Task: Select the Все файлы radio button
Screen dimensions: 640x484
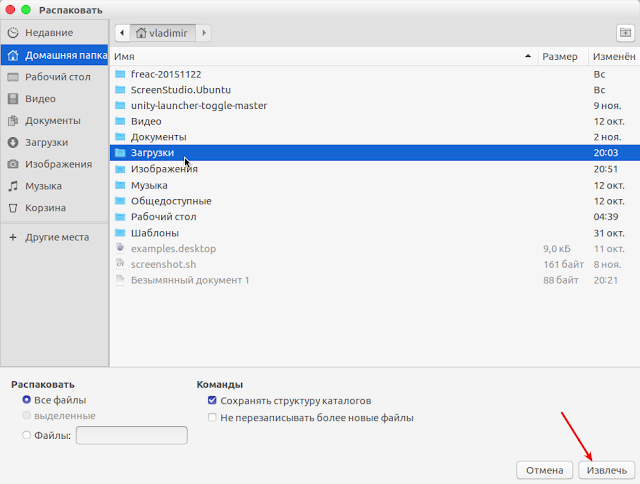Action: [27, 400]
